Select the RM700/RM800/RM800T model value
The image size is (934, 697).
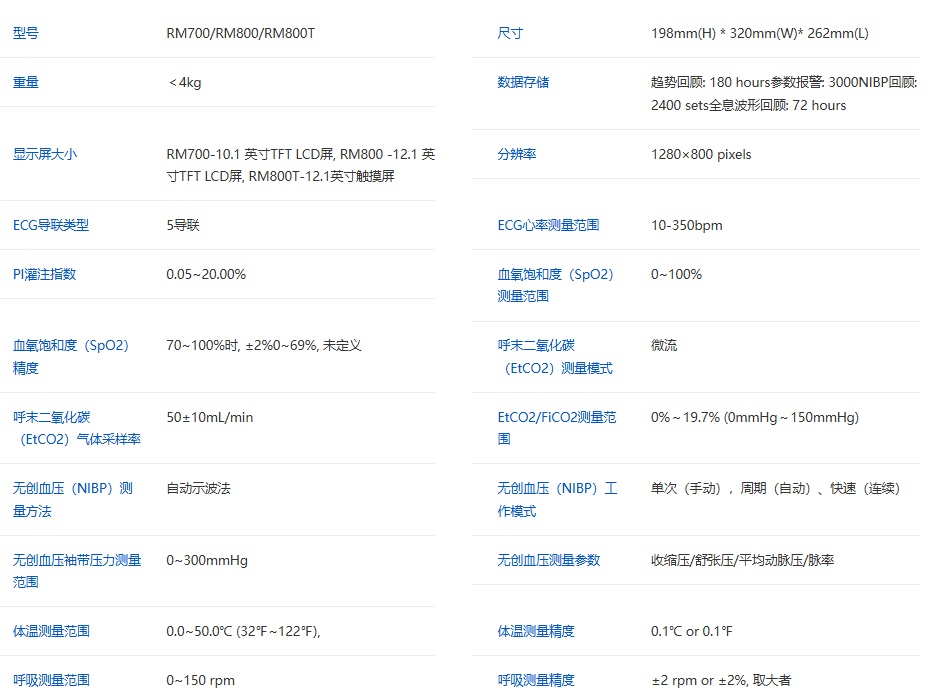click(245, 33)
